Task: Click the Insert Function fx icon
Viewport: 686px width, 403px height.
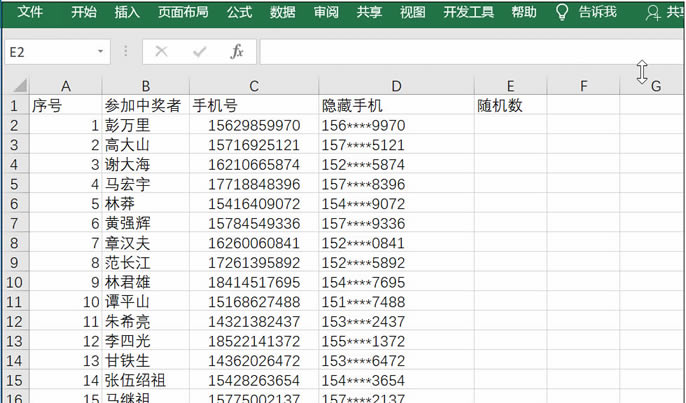Action: pyautogui.click(x=237, y=51)
